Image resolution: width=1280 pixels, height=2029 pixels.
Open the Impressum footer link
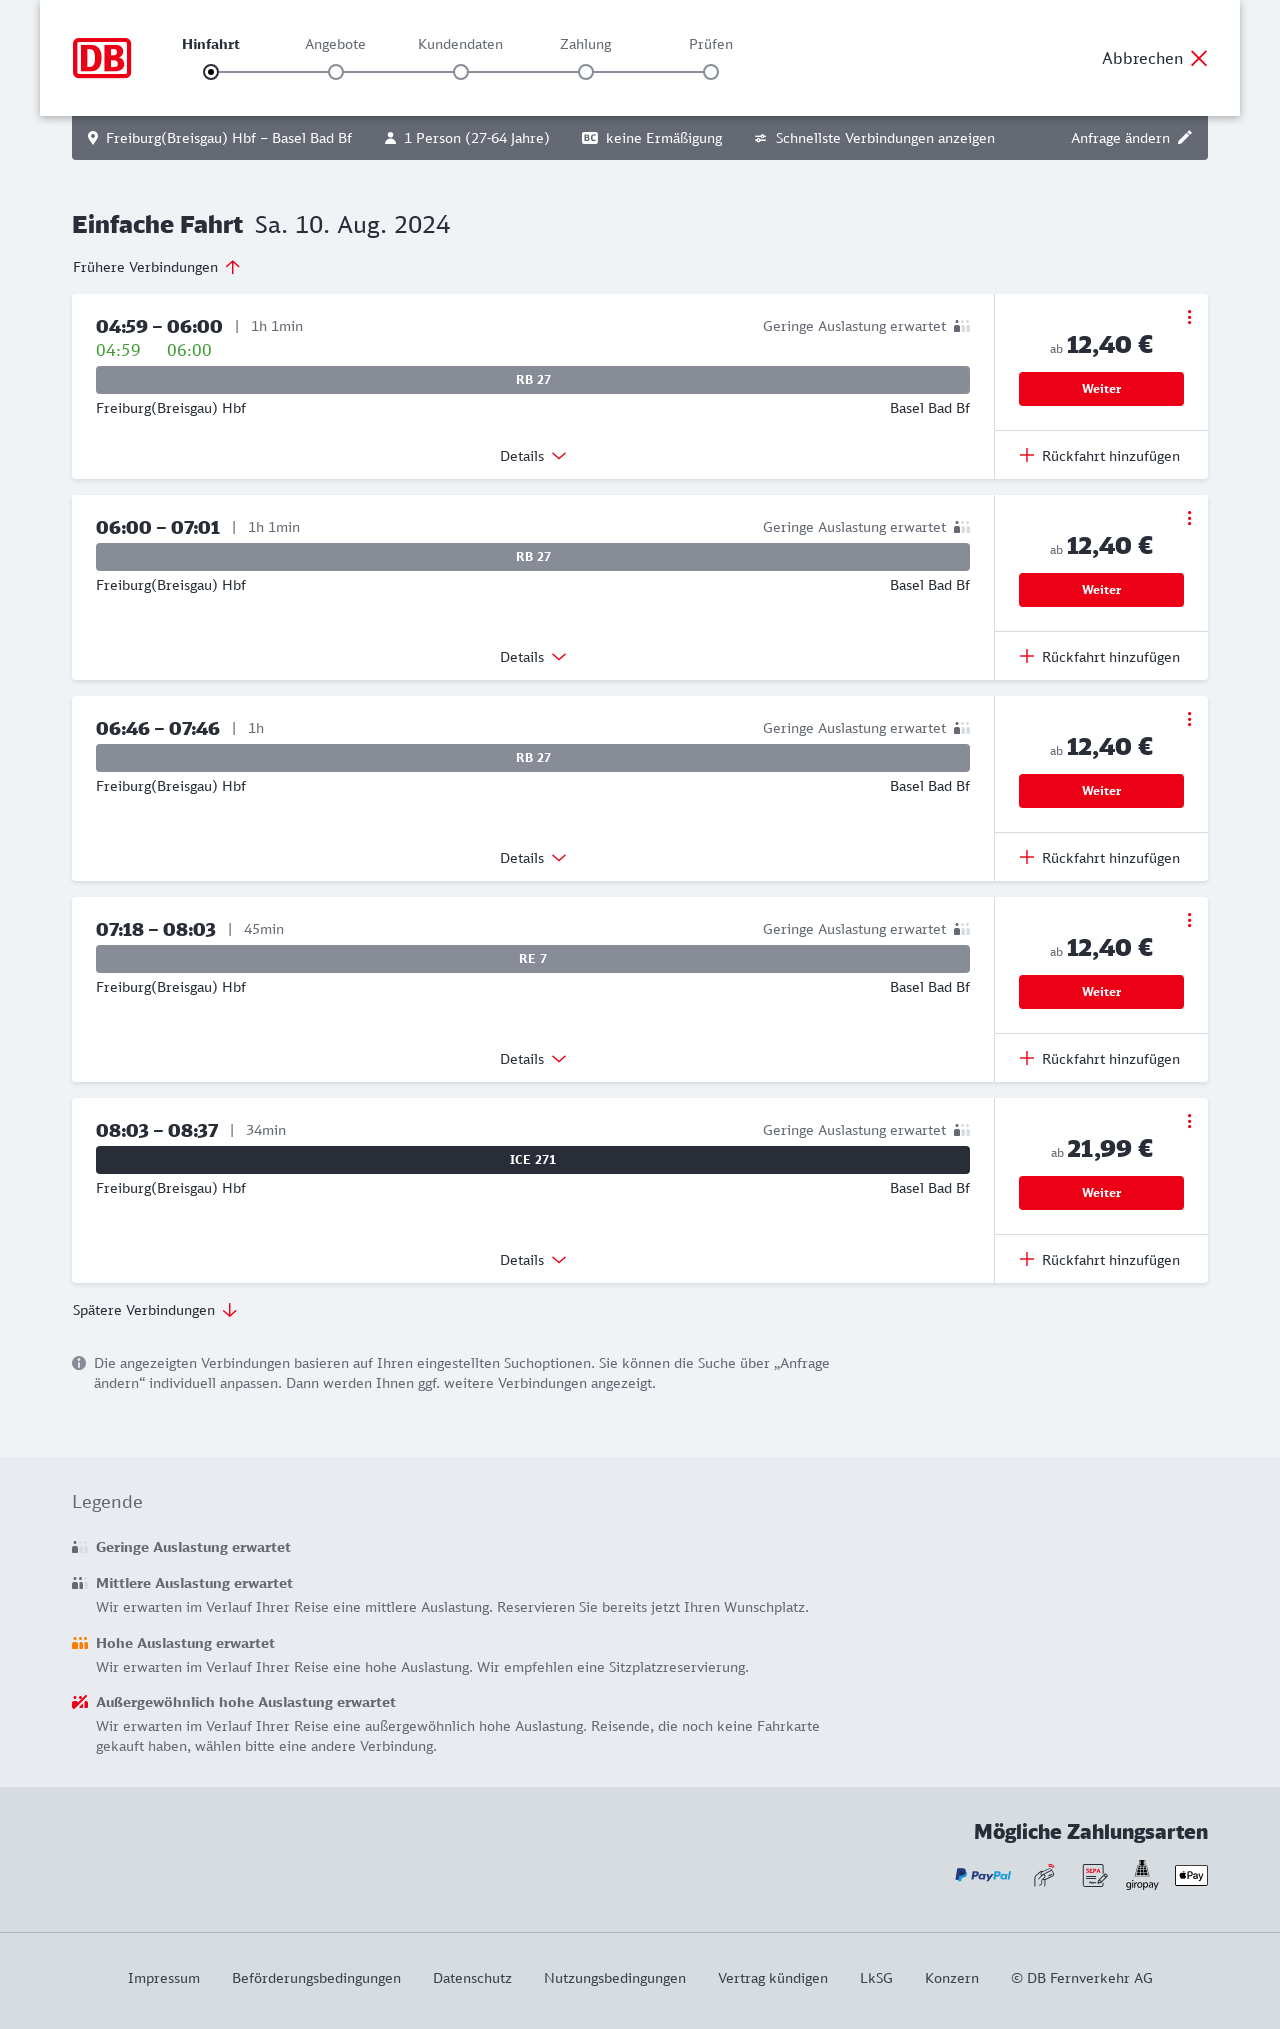164,1978
